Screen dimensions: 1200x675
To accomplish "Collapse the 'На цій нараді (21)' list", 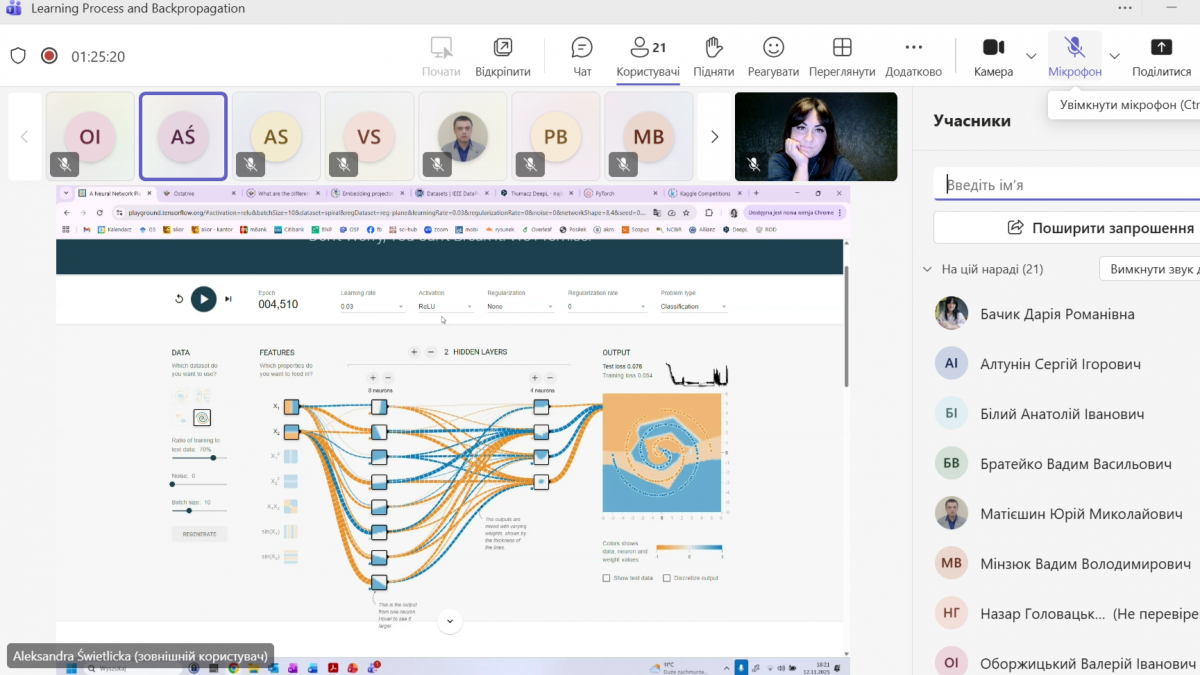I will 927,269.
